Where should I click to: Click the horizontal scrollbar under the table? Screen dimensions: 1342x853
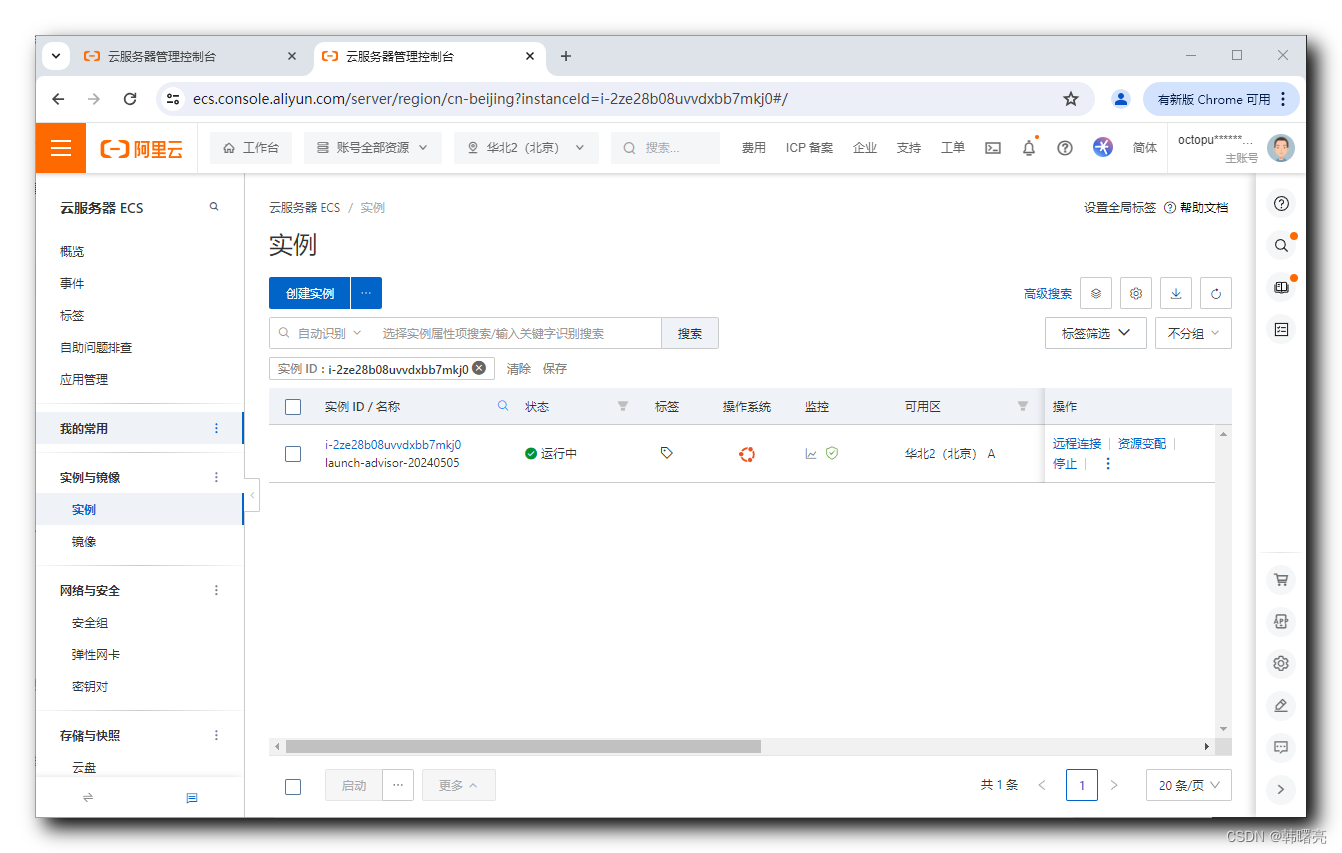coord(523,747)
